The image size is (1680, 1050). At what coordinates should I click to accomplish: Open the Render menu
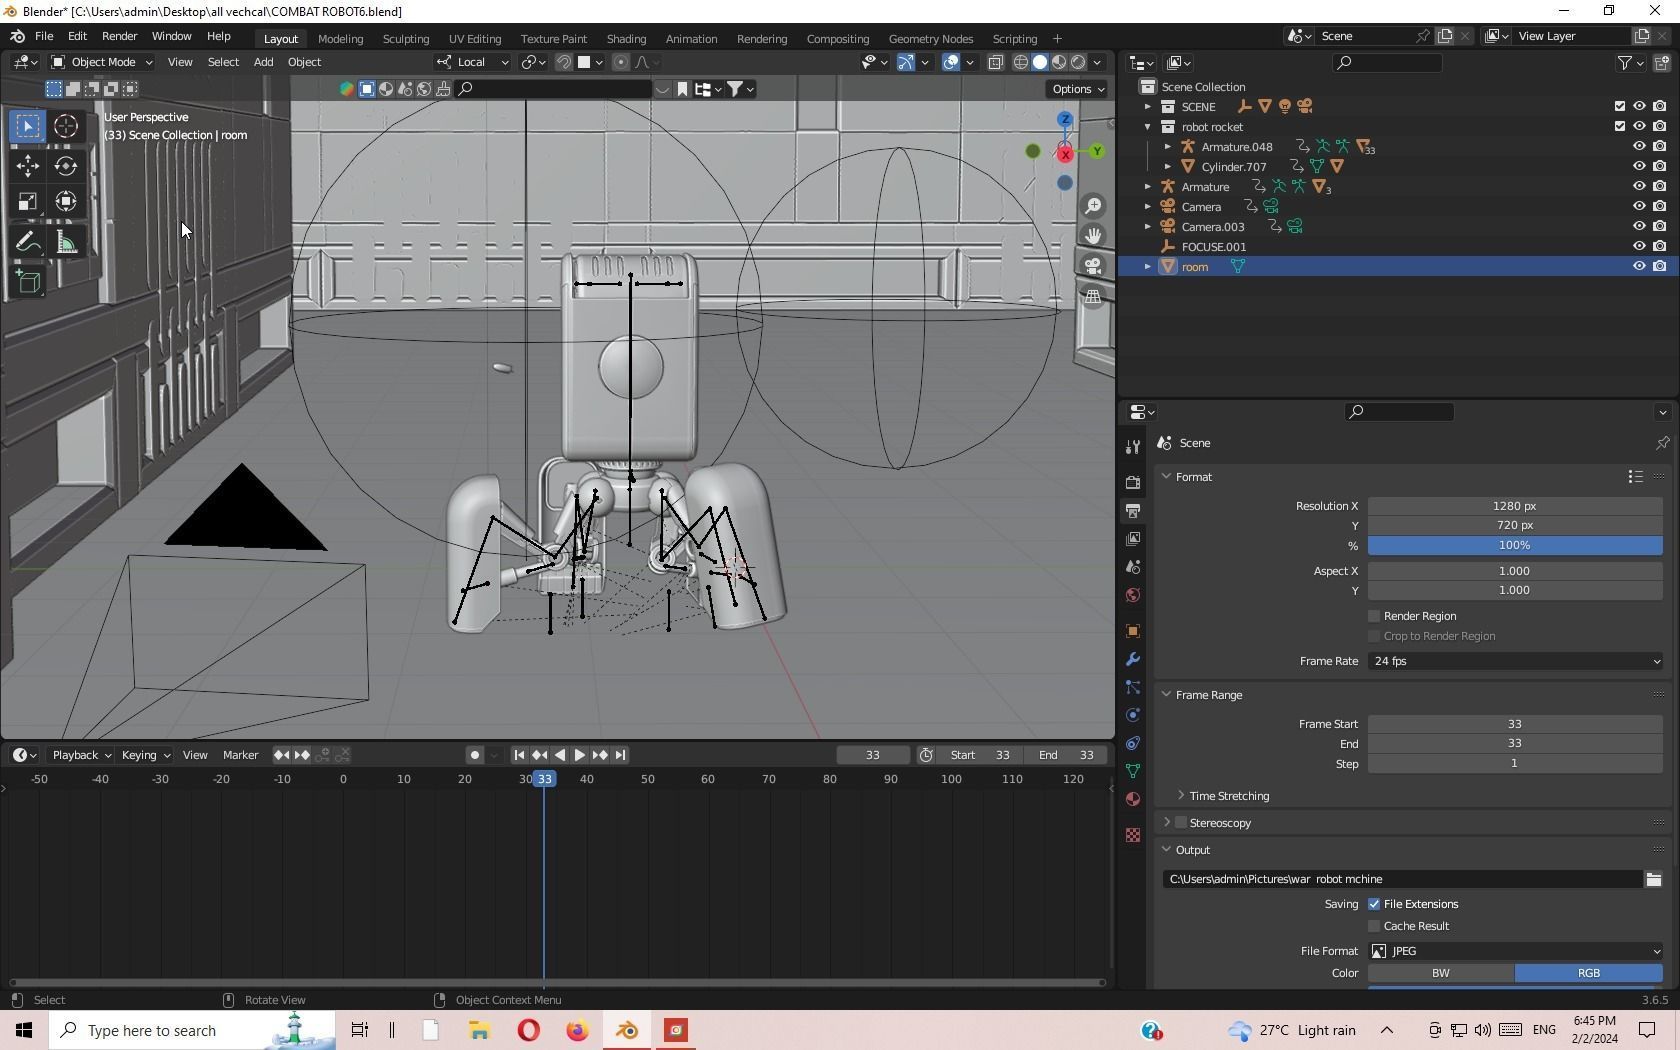(119, 36)
